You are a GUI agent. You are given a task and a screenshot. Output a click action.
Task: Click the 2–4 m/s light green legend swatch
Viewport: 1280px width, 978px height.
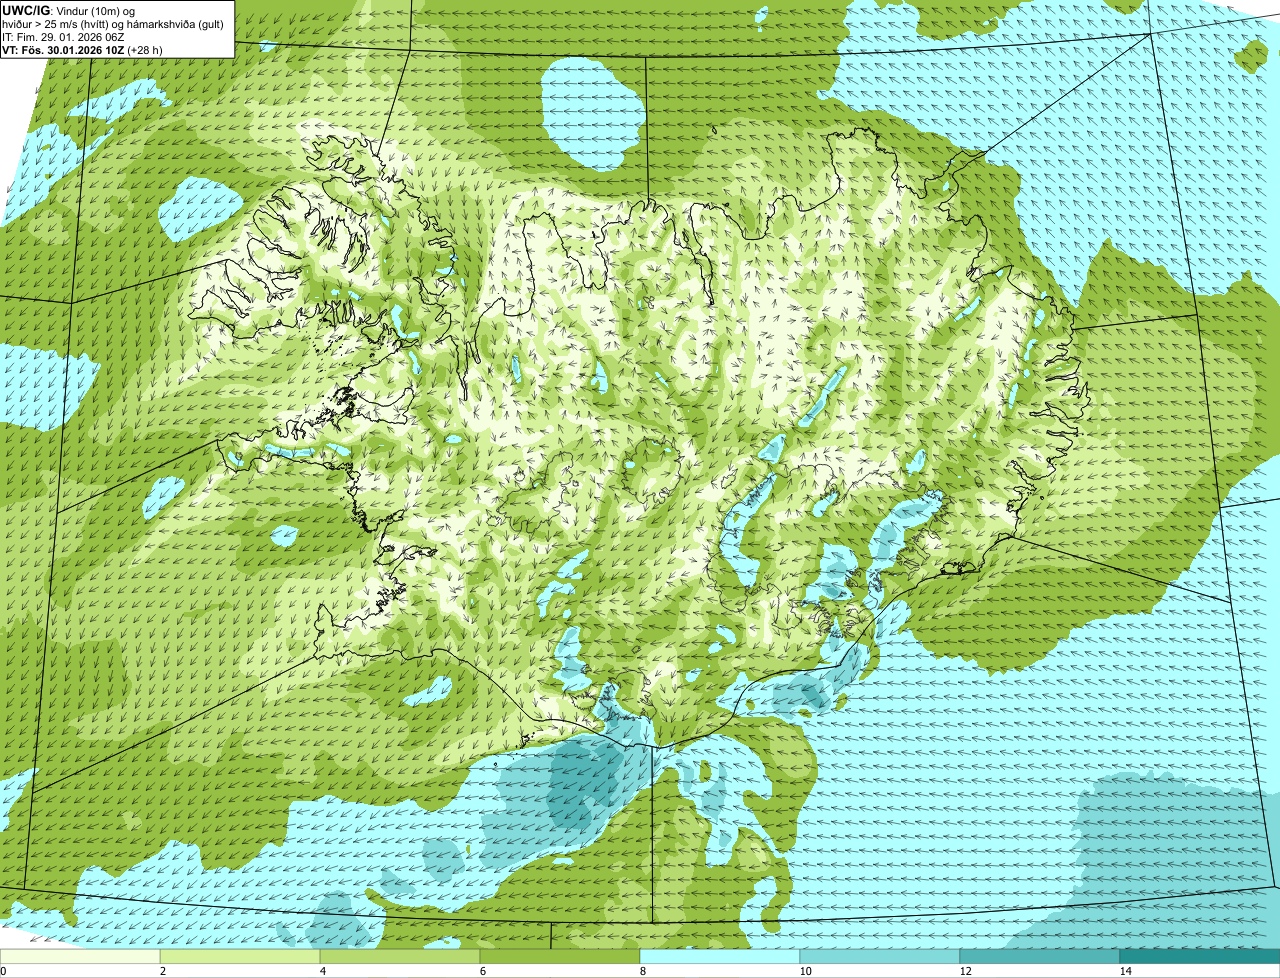click(x=240, y=956)
